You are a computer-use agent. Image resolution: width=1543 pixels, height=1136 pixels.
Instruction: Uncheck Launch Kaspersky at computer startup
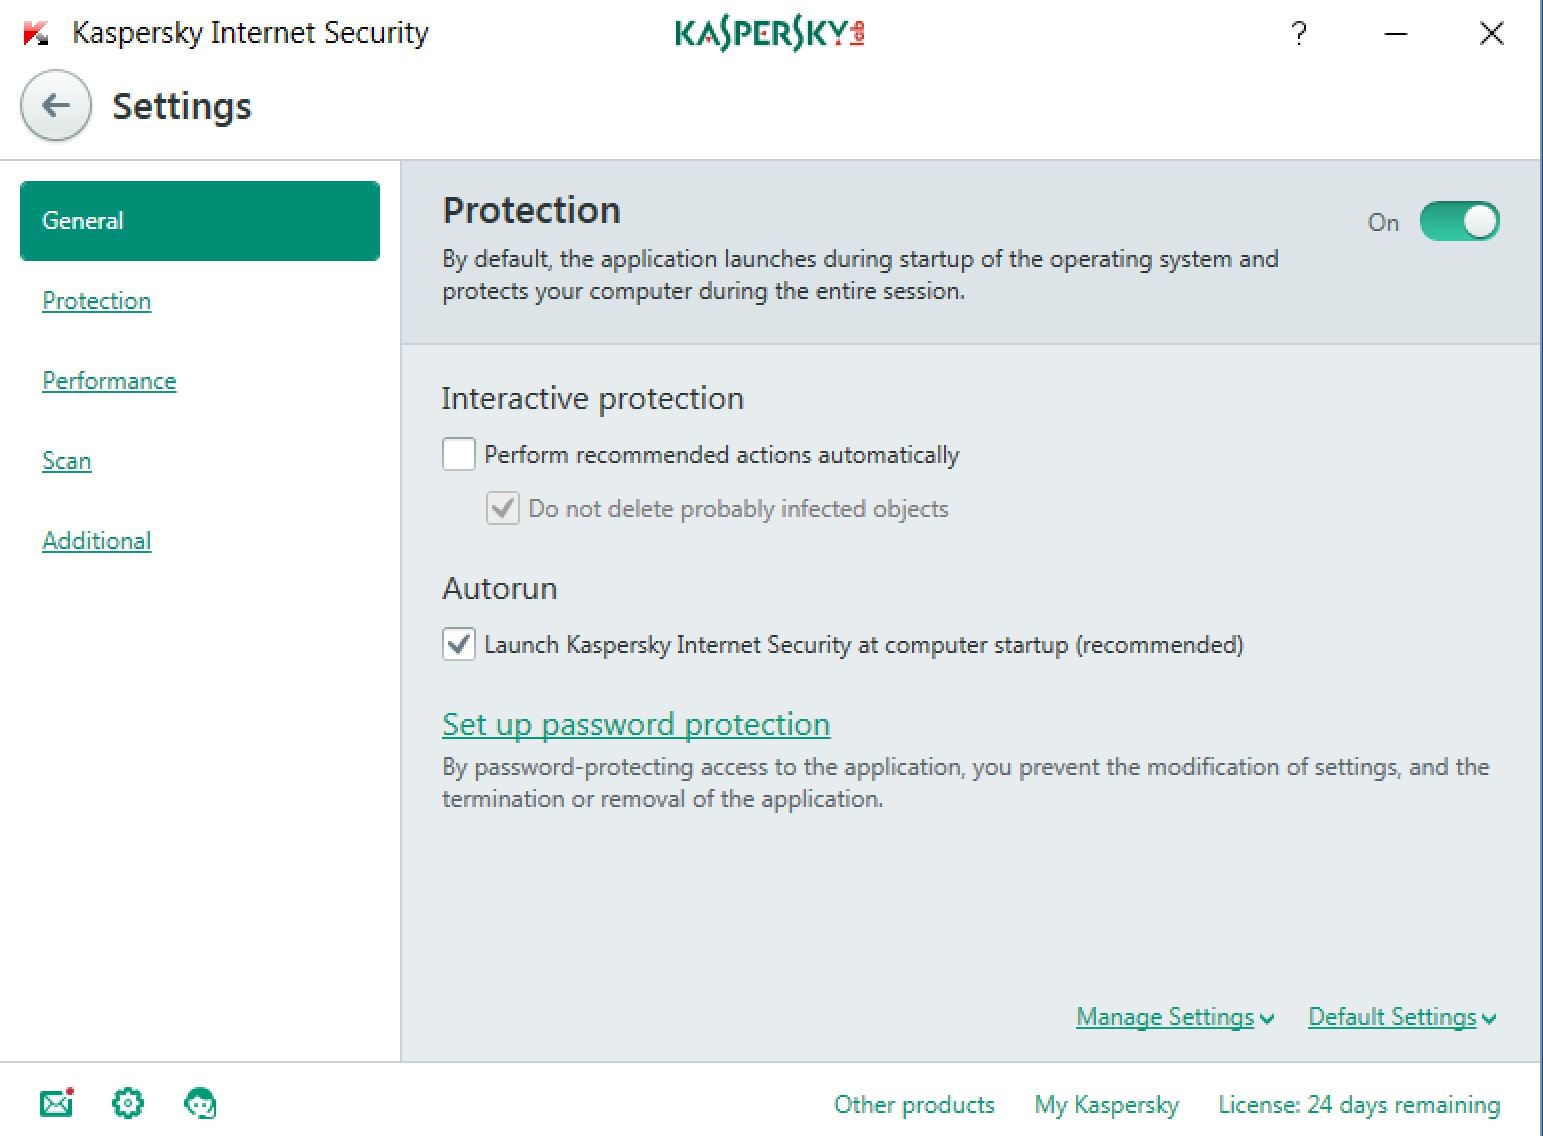[x=459, y=645]
